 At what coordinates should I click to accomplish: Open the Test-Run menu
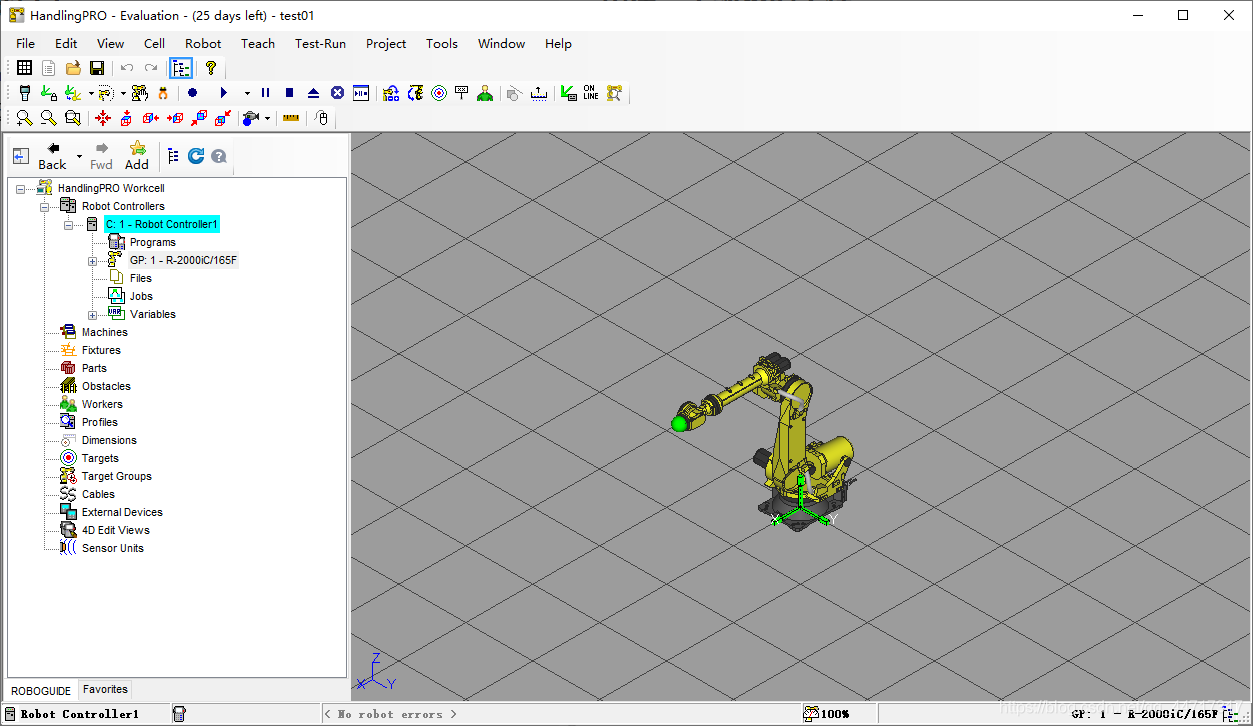[x=320, y=43]
